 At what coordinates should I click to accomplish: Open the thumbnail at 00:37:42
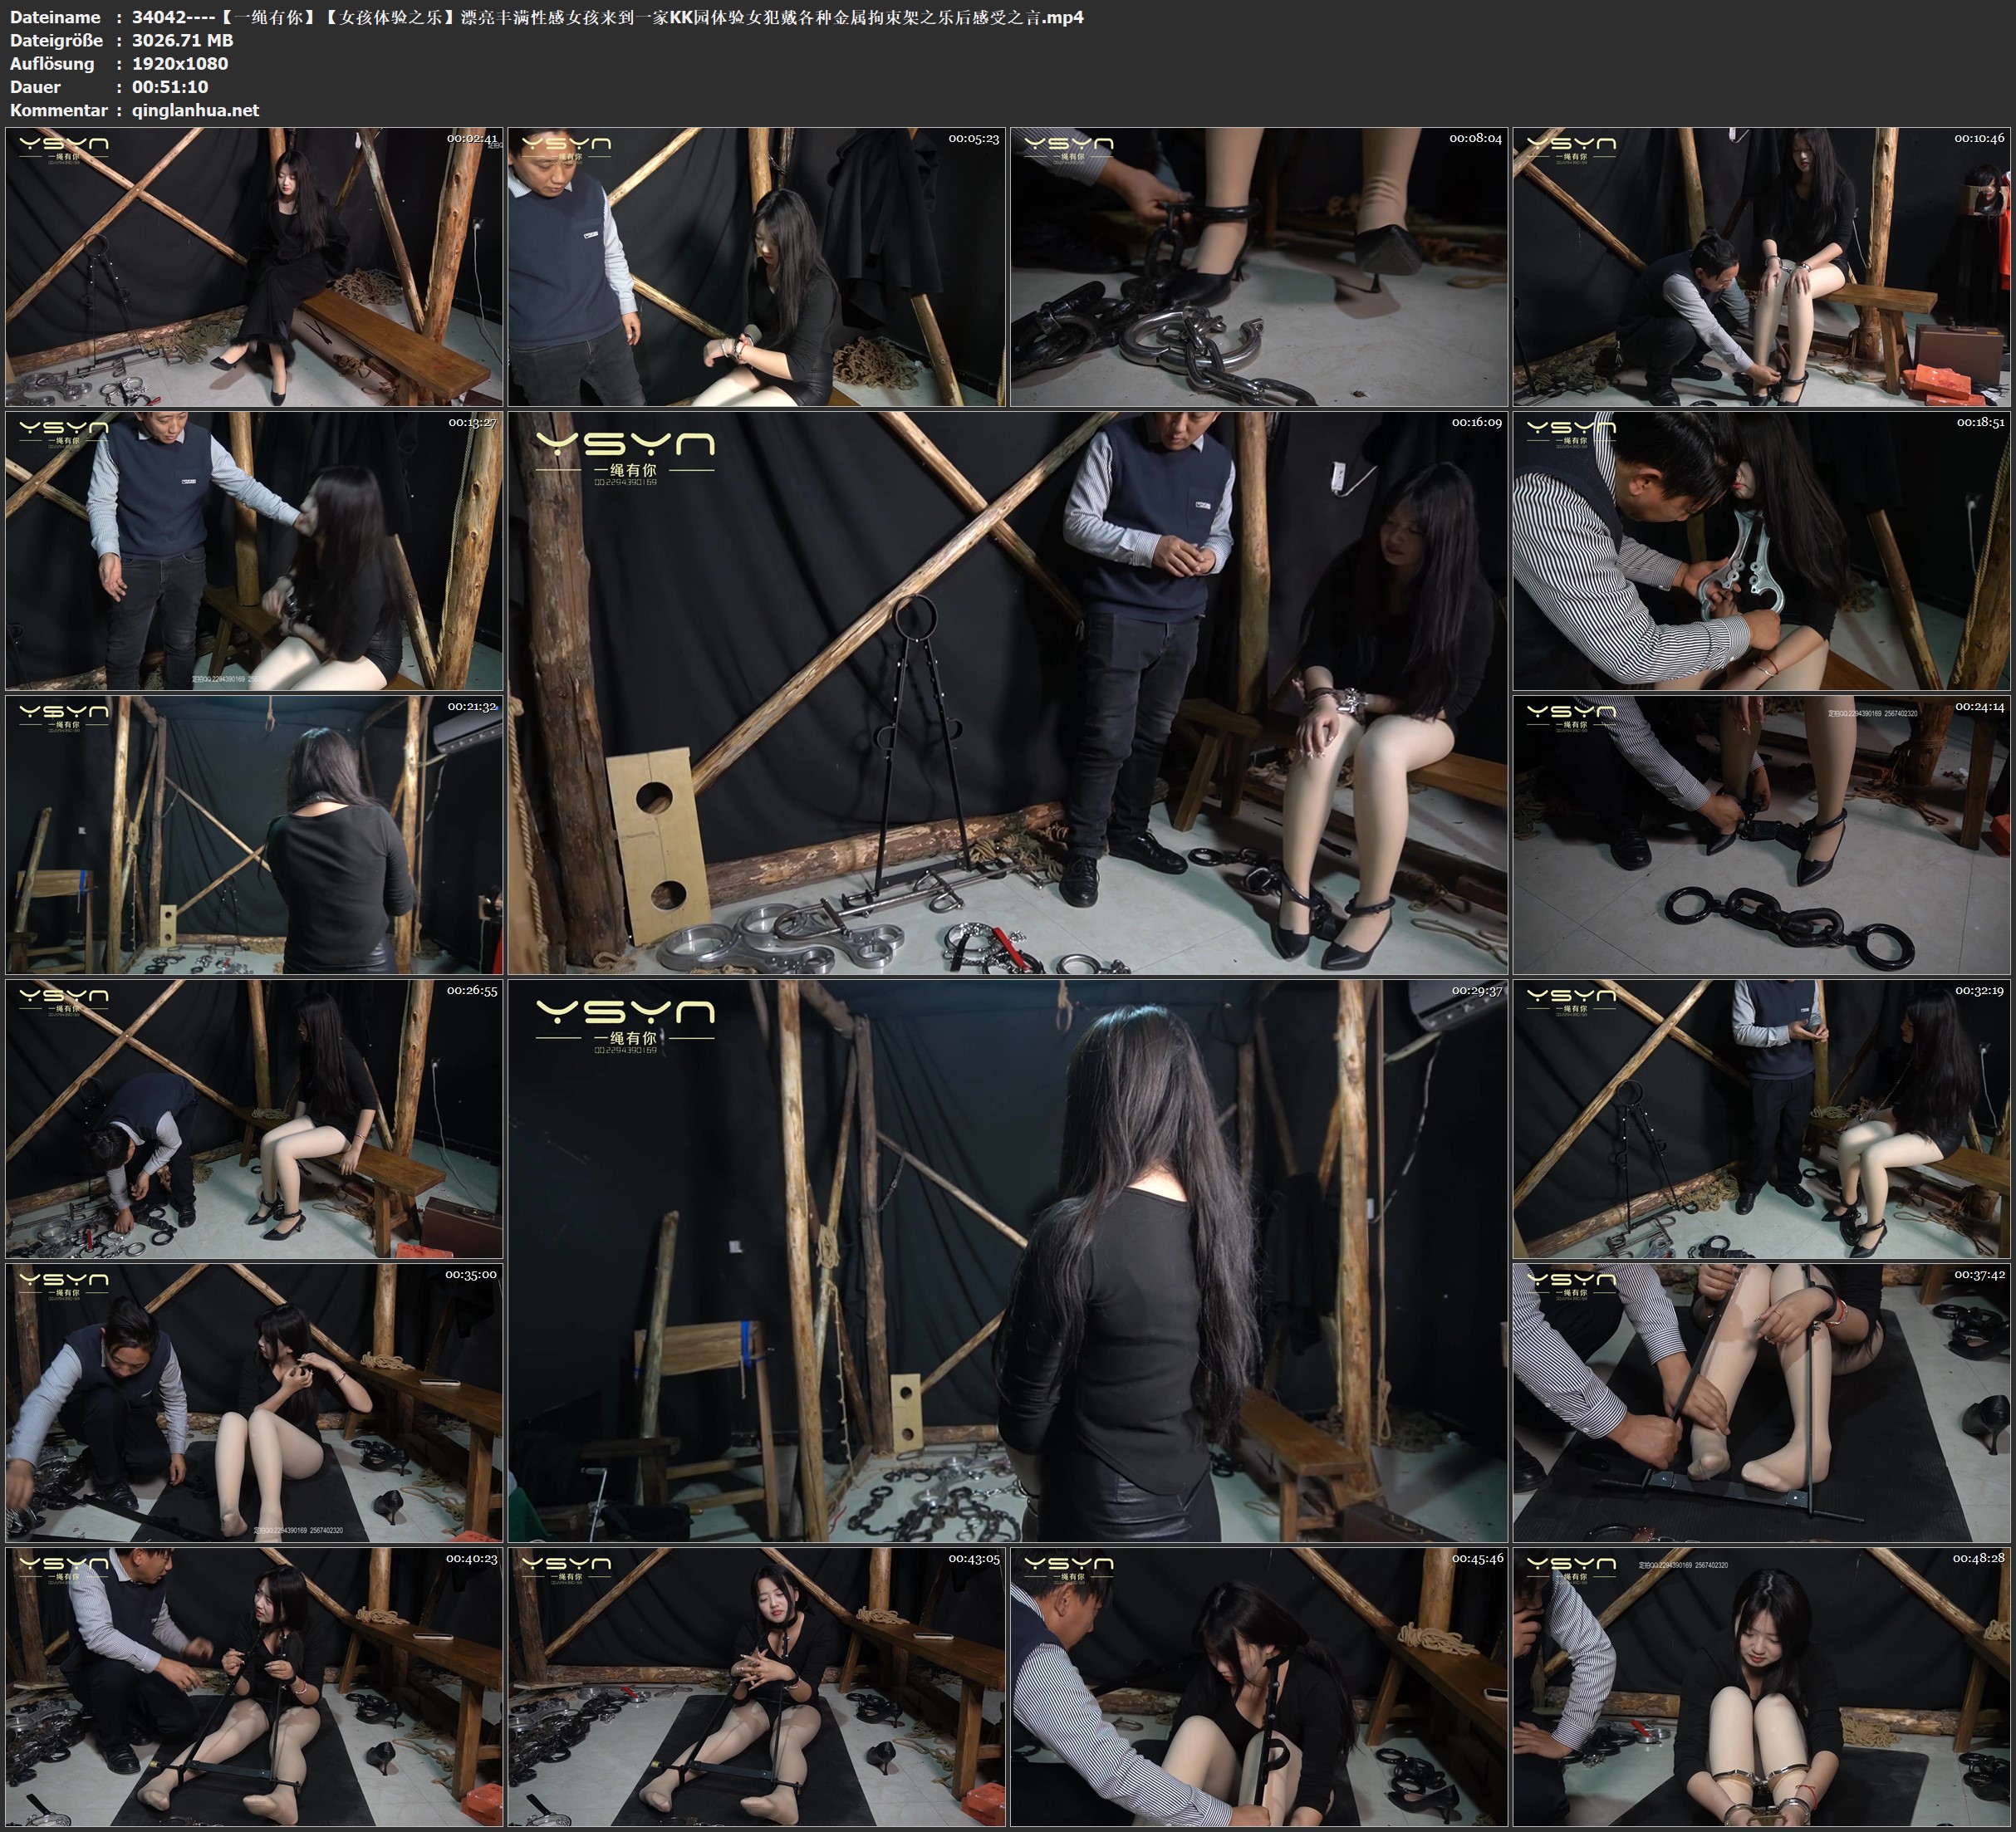pyautogui.click(x=1761, y=1403)
